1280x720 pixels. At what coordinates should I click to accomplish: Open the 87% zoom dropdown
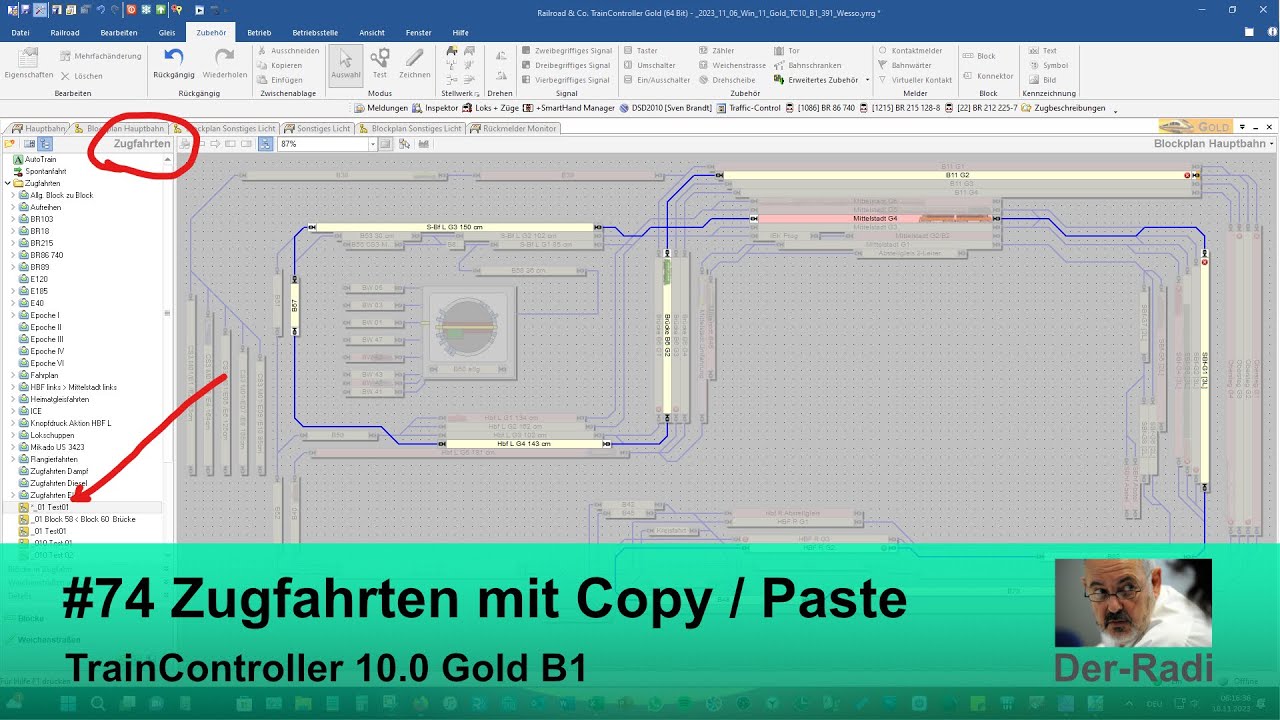373,144
